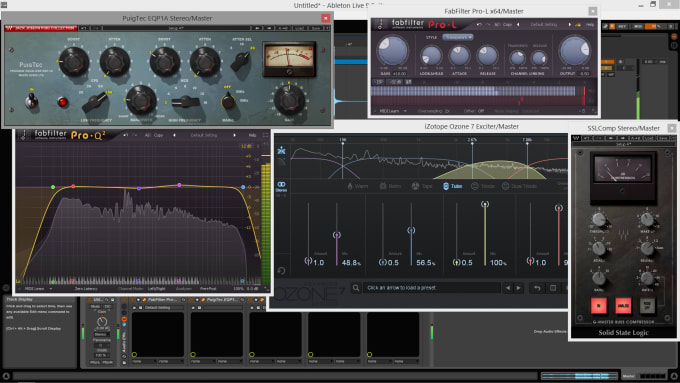680x383 pixels.
Task: Toggle SSLComp IN button
Action: tap(599, 306)
